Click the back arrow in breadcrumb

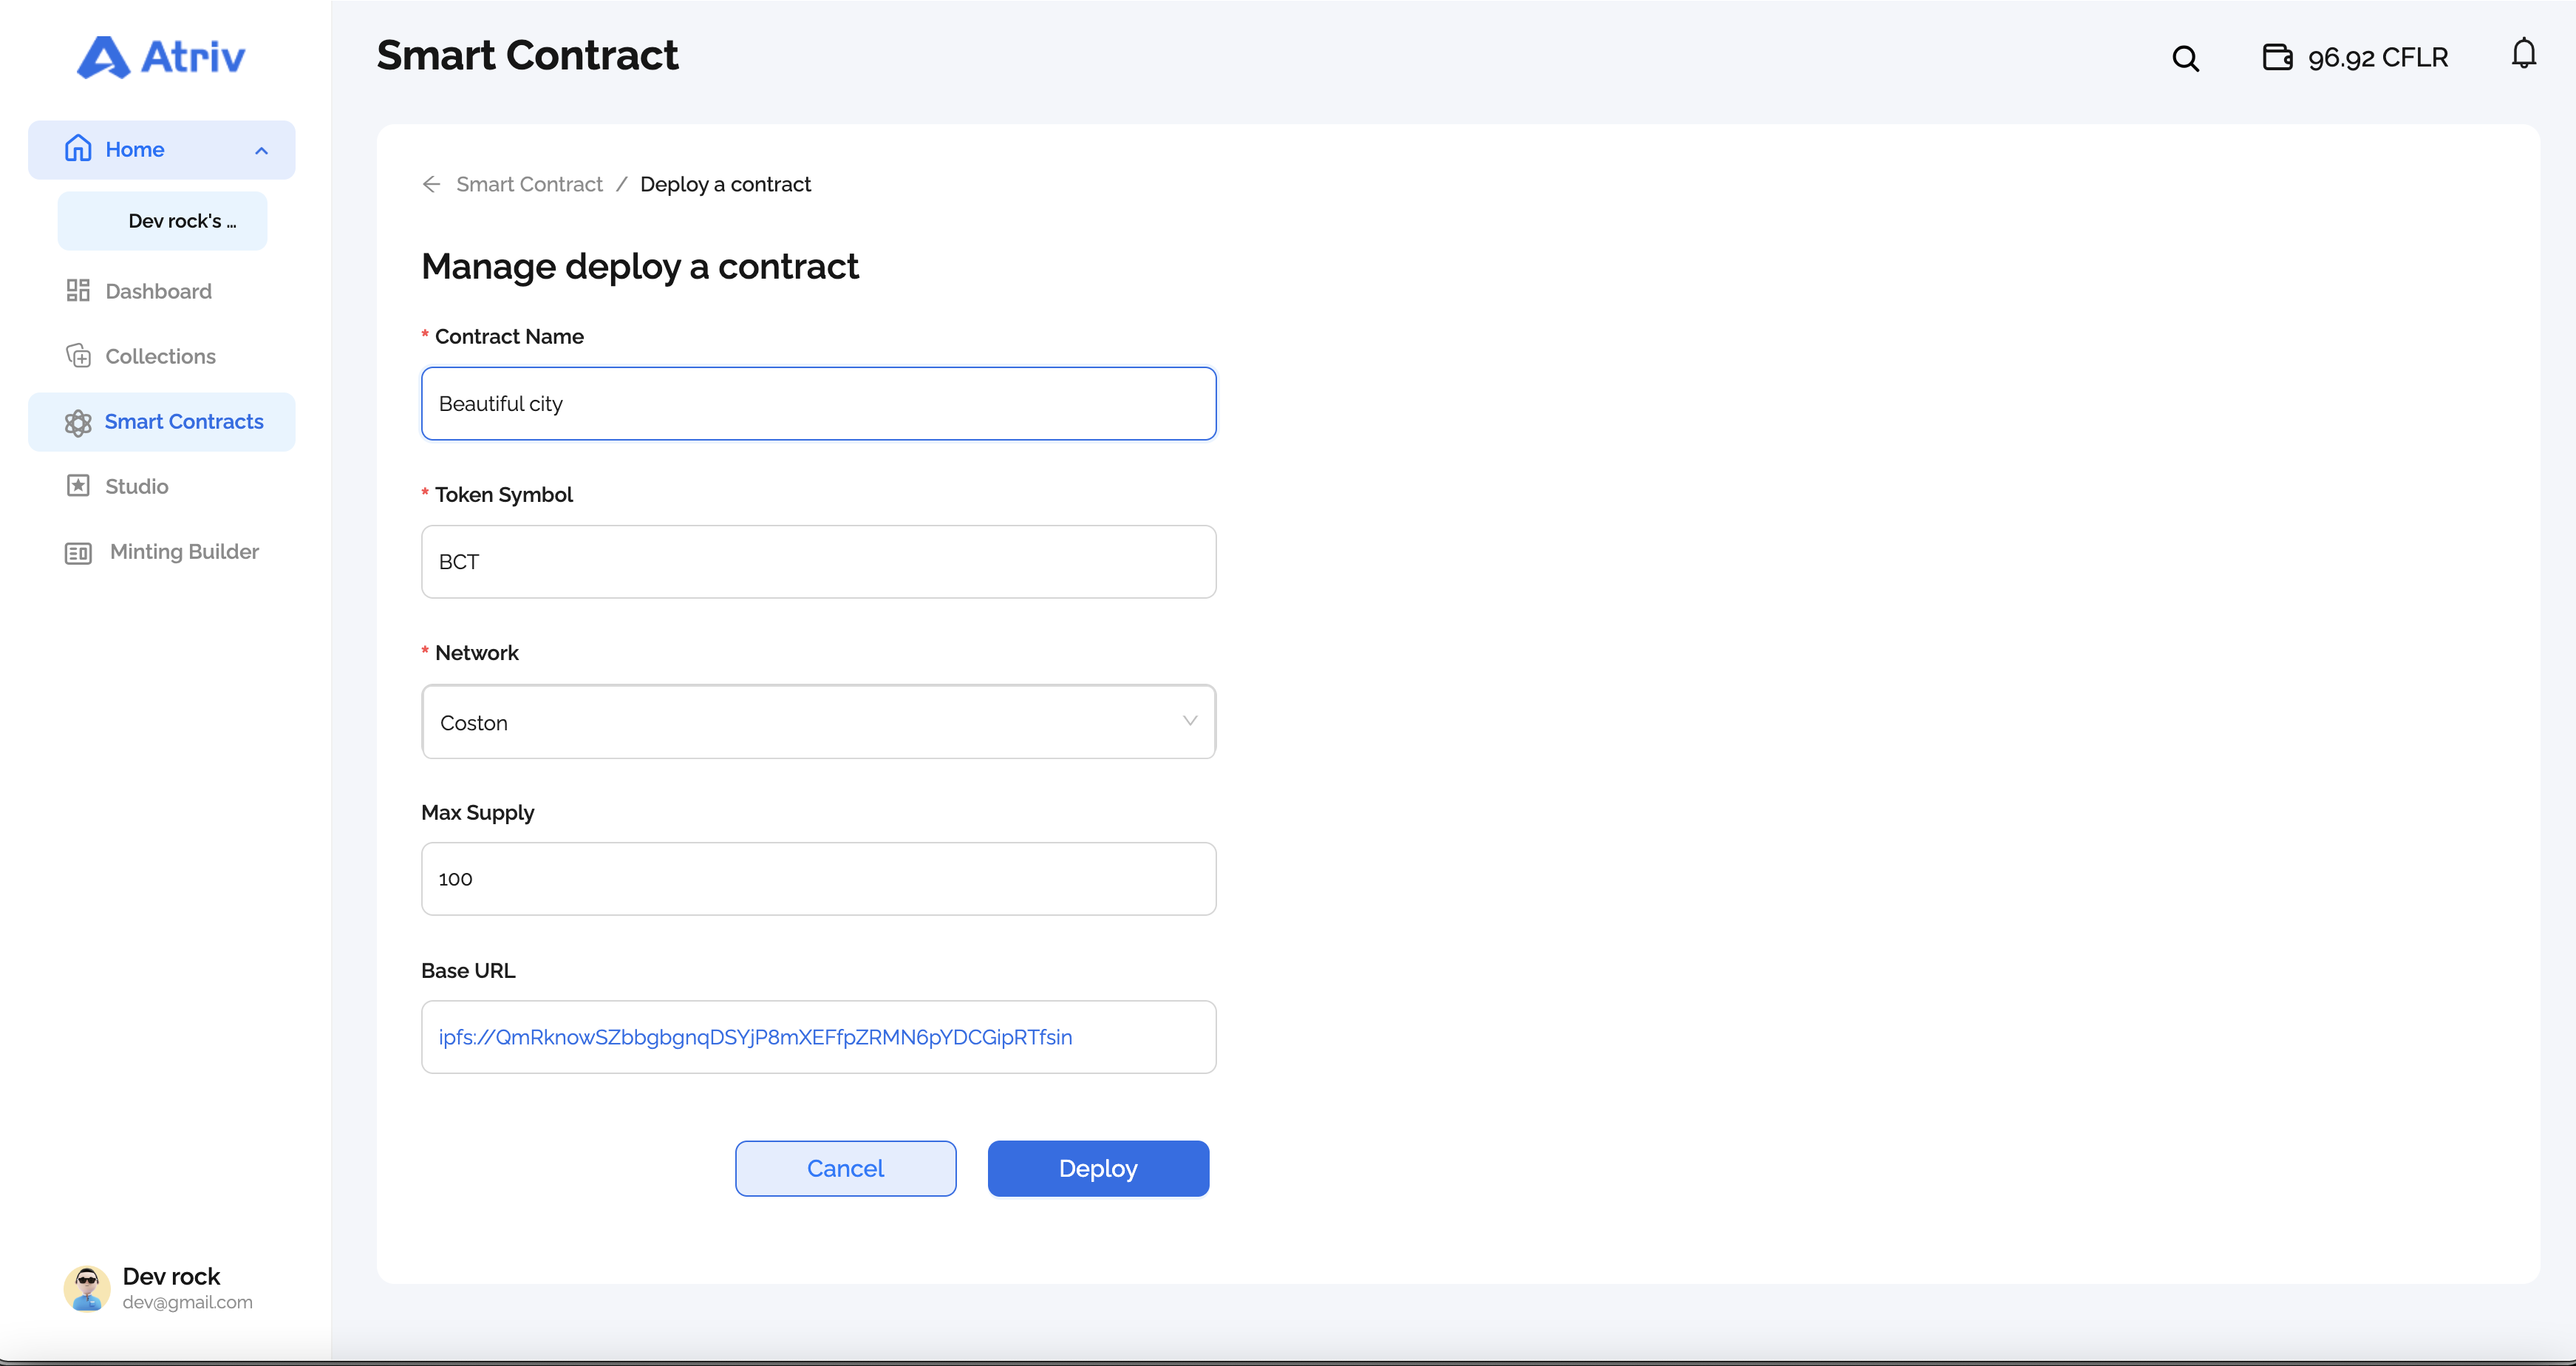pos(431,184)
